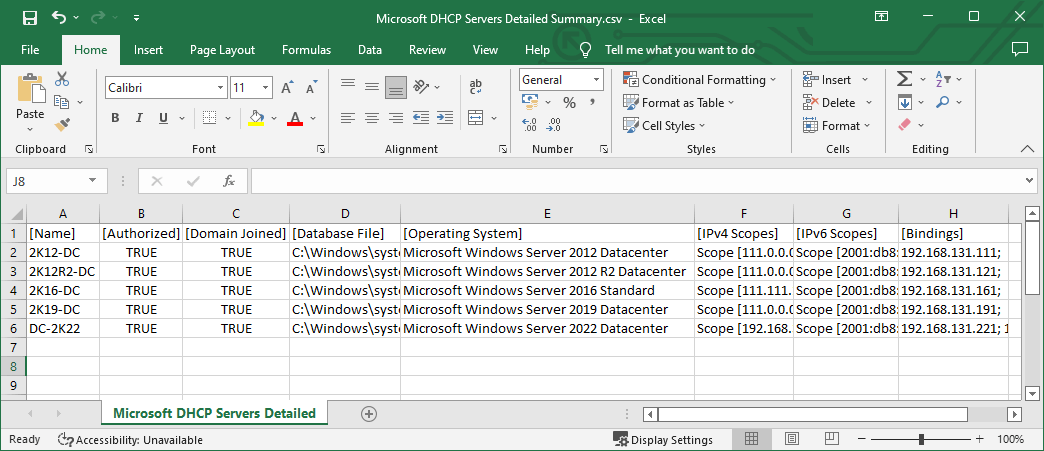The width and height of the screenshot is (1044, 451).
Task: Switch to the Insert tab
Action: coord(148,50)
